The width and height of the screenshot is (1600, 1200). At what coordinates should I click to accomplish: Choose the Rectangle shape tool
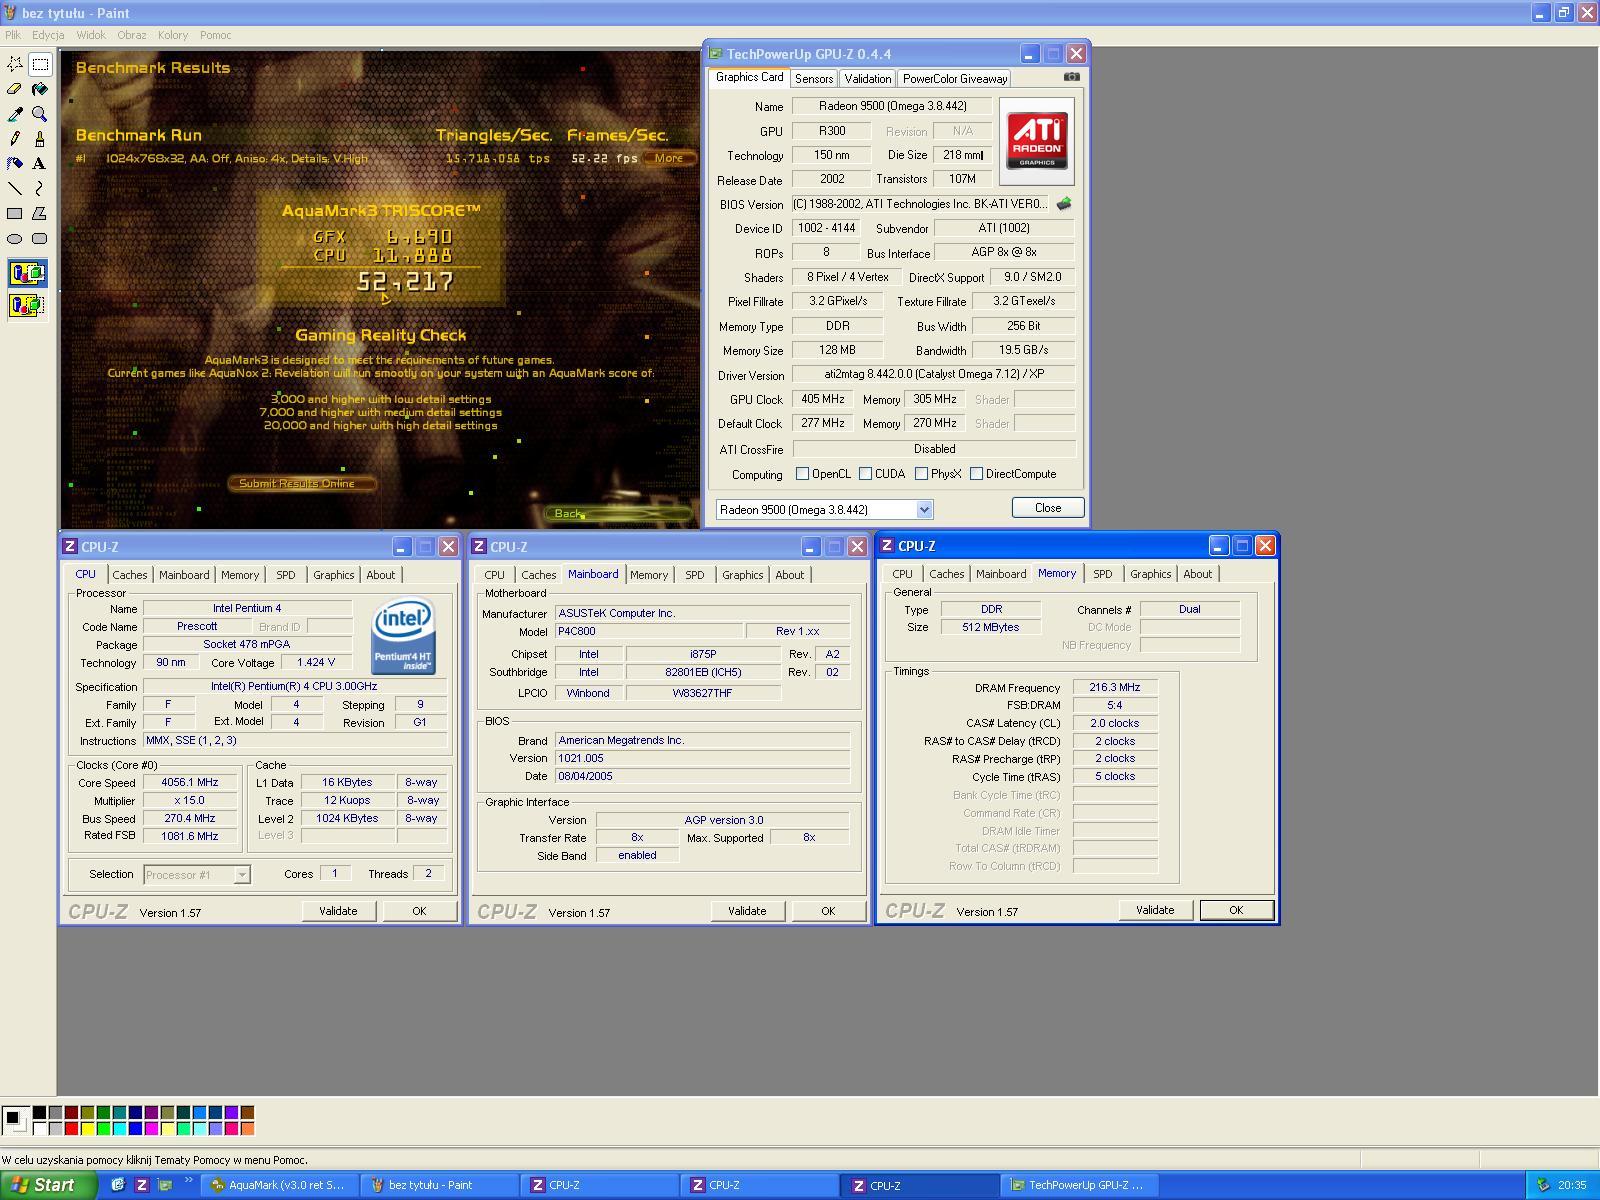pyautogui.click(x=15, y=213)
